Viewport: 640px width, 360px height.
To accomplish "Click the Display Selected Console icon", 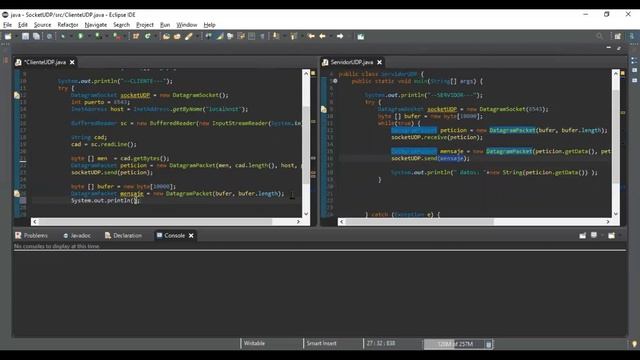I will tap(594, 236).
